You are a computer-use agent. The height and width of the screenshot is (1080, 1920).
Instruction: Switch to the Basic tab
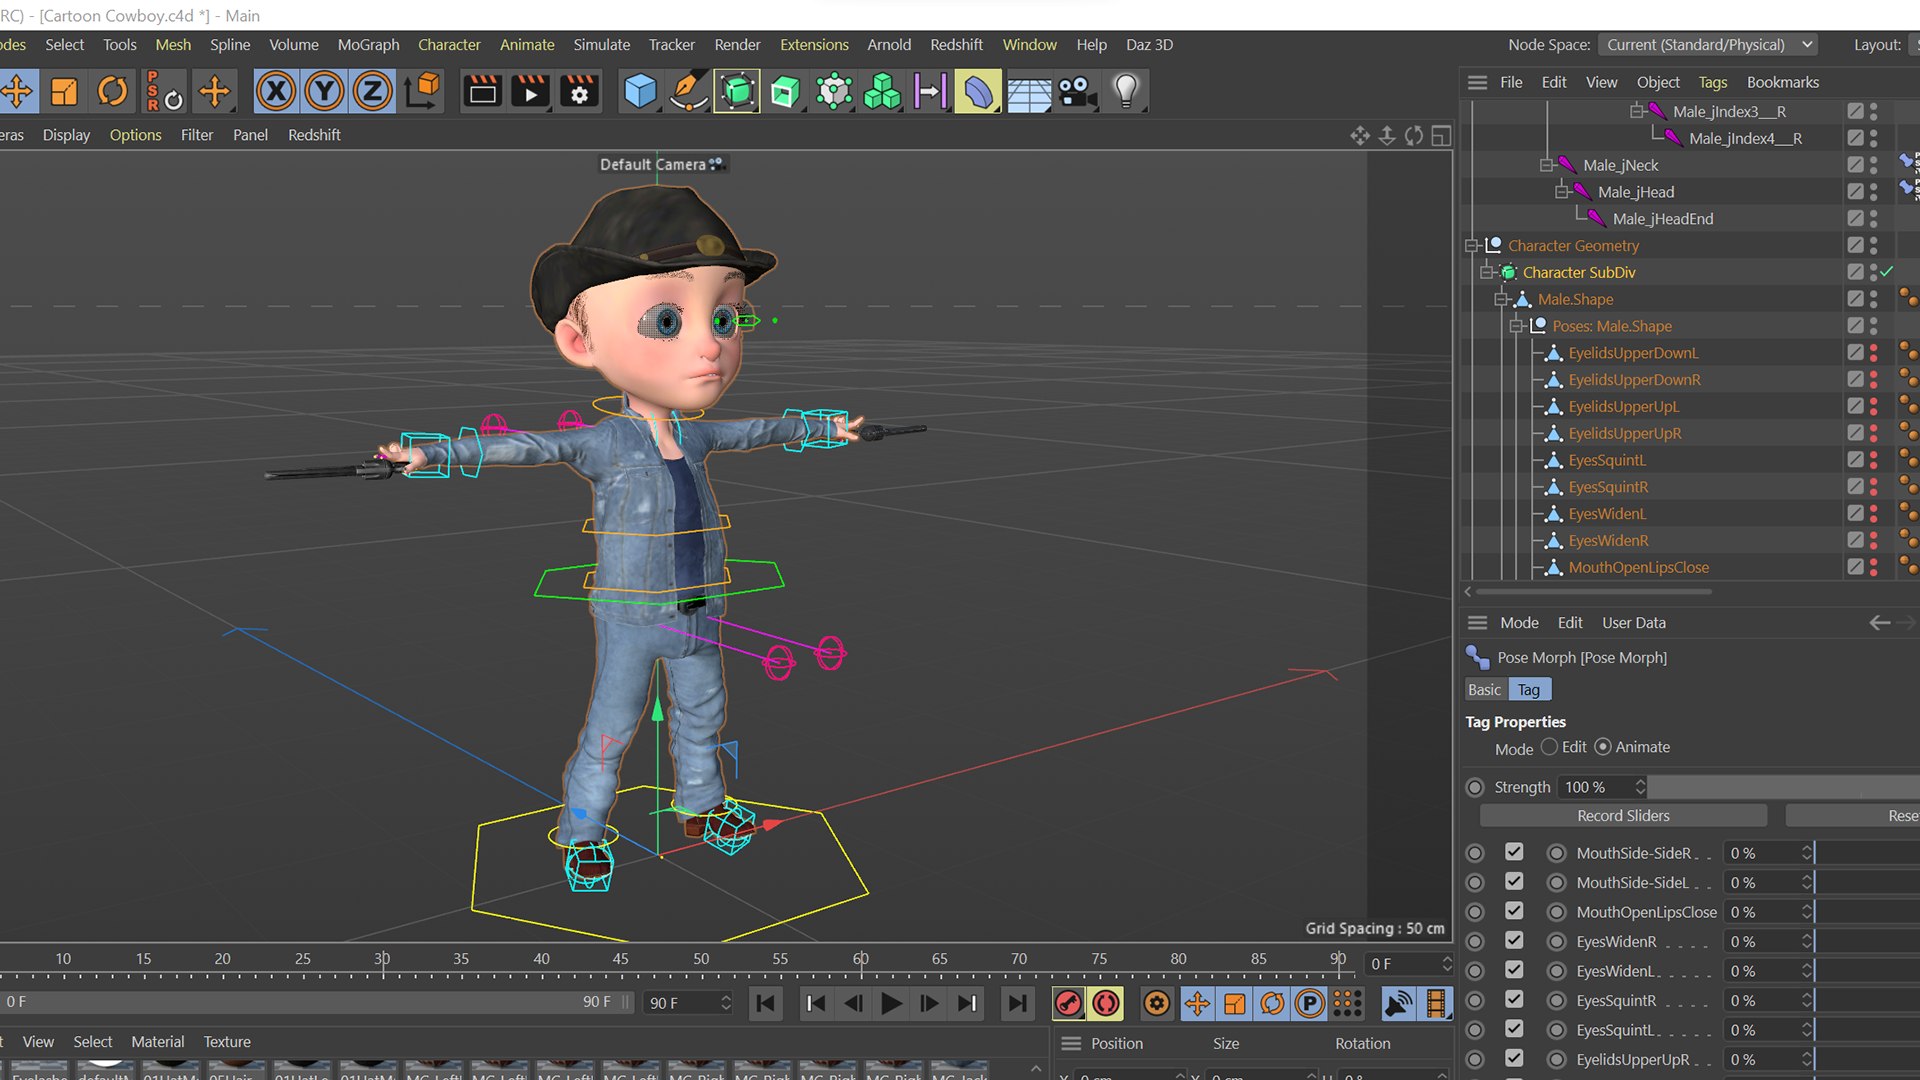(x=1484, y=690)
